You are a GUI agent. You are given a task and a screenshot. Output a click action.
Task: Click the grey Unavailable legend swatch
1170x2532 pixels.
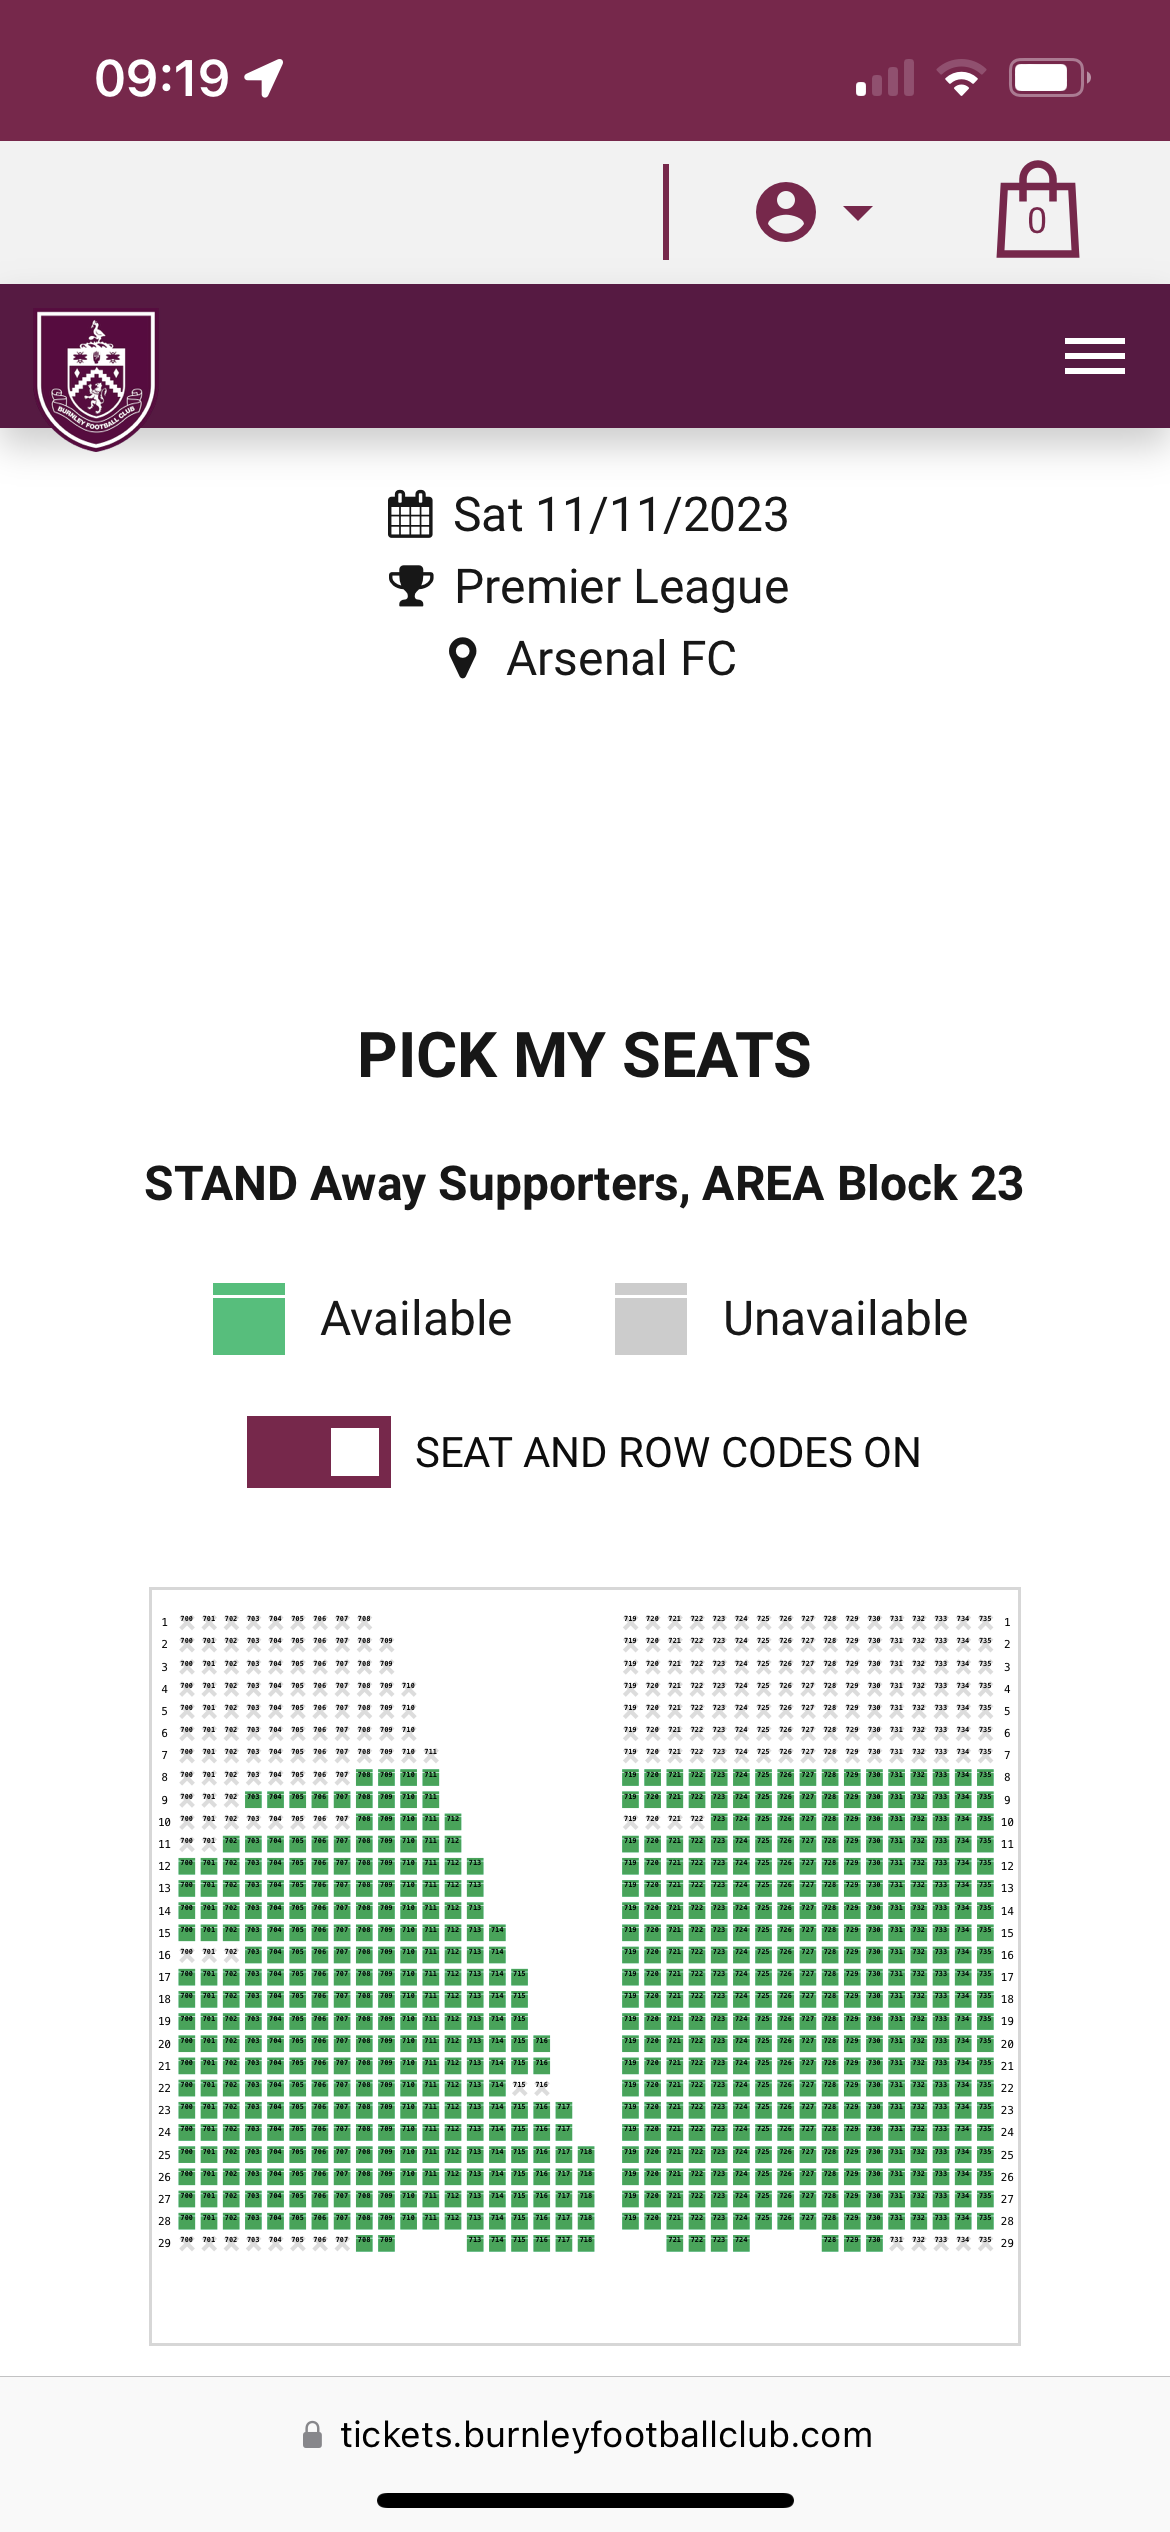pyautogui.click(x=651, y=1319)
